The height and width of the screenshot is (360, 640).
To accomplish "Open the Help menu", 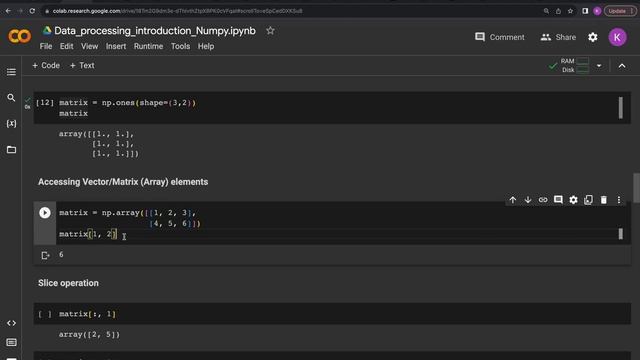I will (206, 46).
